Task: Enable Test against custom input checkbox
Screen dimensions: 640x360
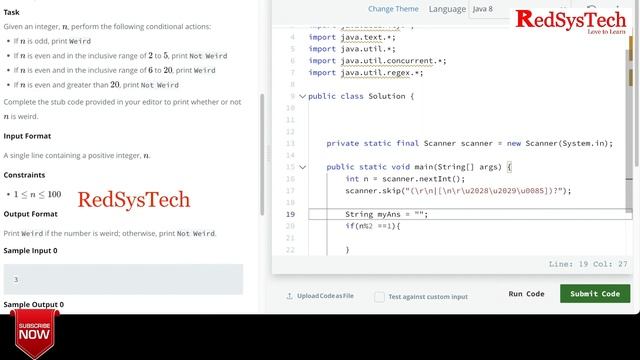Action: click(379, 296)
